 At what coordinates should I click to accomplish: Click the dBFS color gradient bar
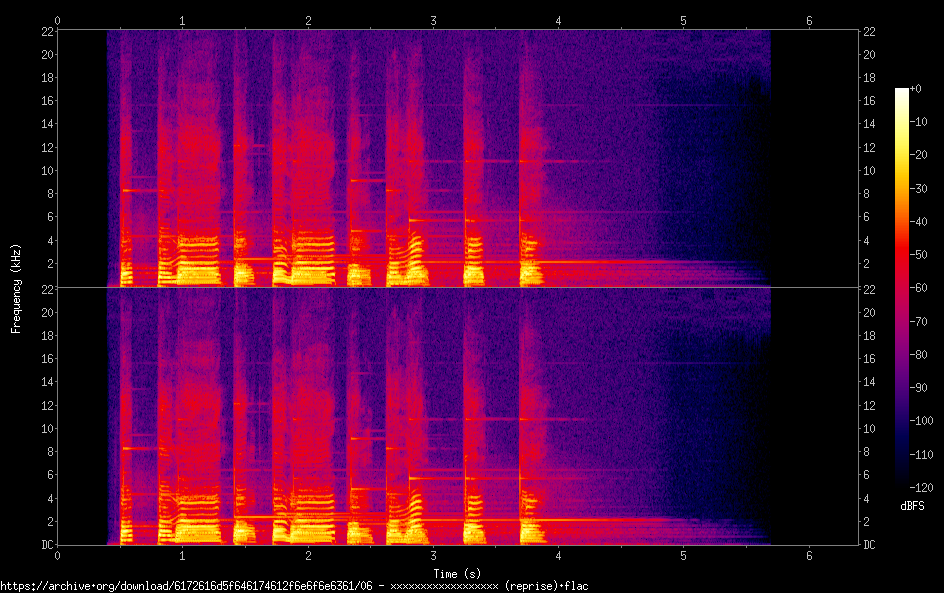(x=902, y=290)
